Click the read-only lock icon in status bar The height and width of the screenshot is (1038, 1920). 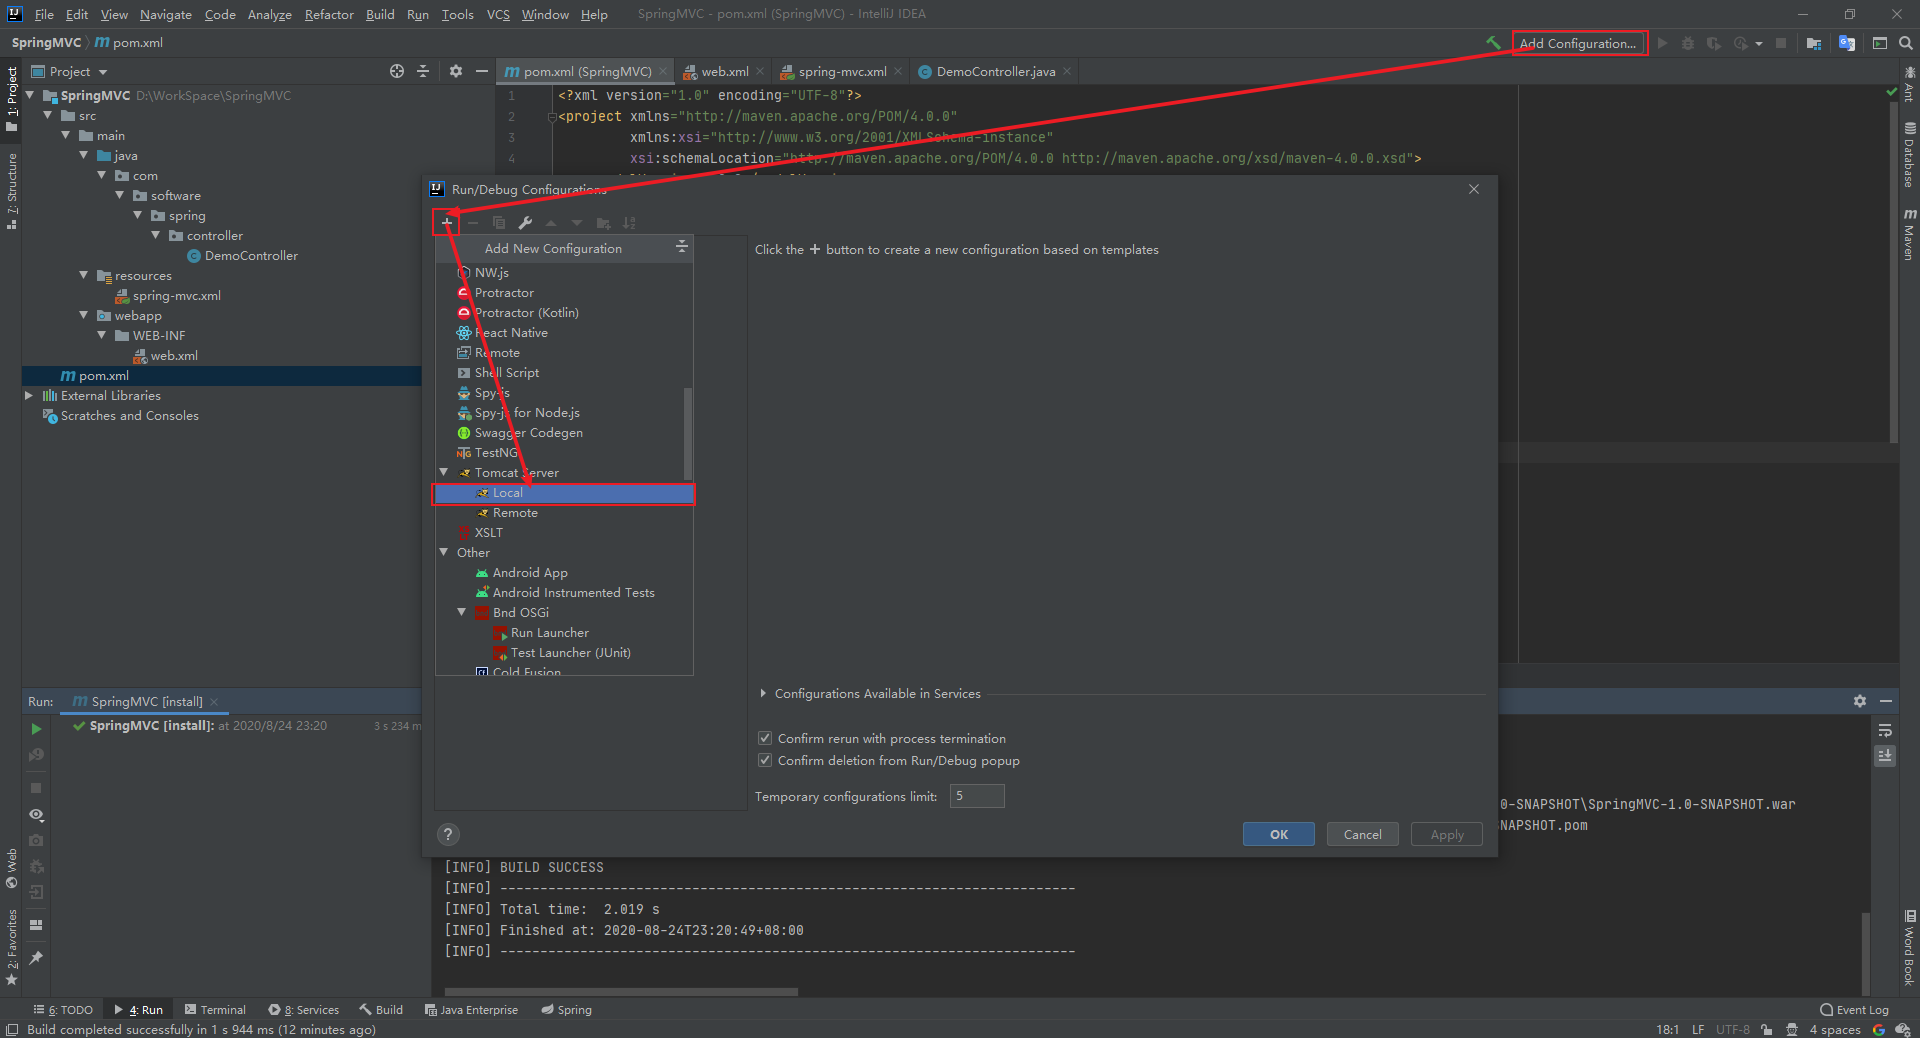coord(1767,1029)
